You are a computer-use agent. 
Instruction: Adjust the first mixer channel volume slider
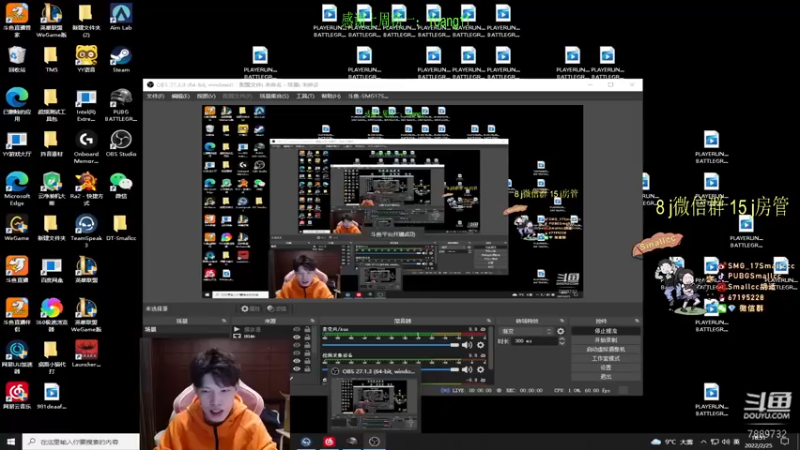pyautogui.click(x=391, y=345)
